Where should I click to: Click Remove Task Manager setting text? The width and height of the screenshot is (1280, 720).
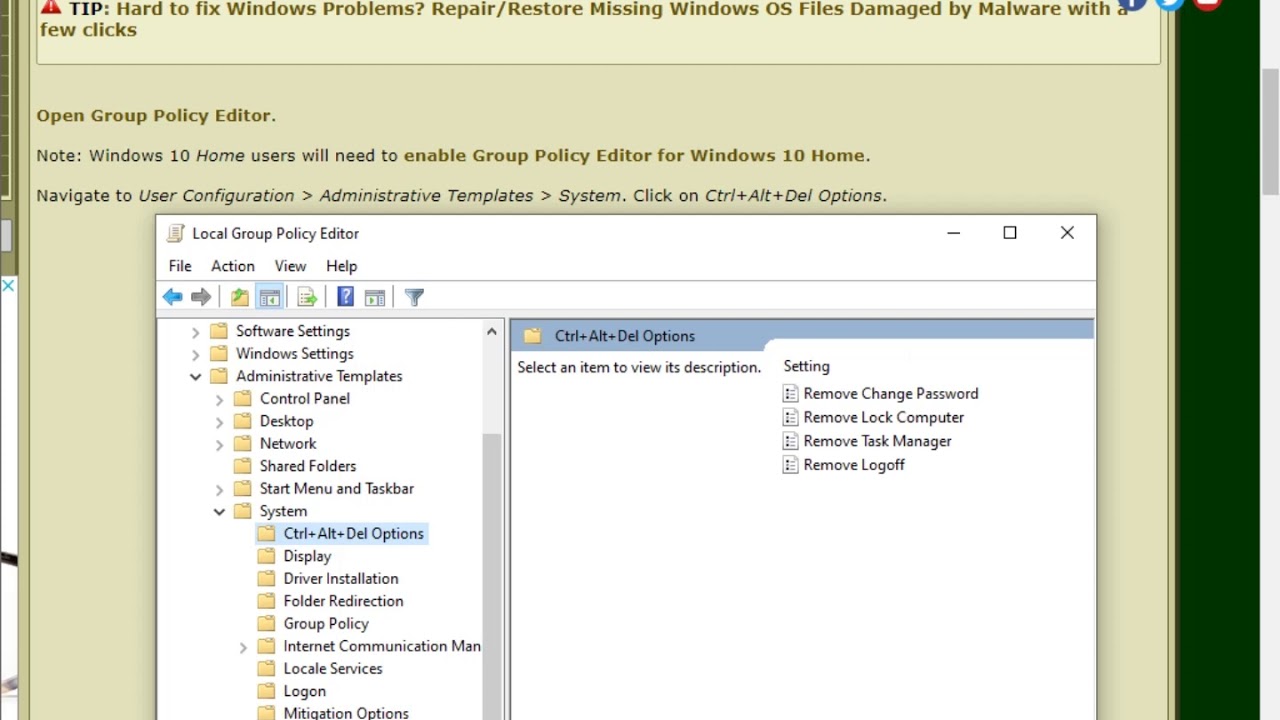[877, 441]
